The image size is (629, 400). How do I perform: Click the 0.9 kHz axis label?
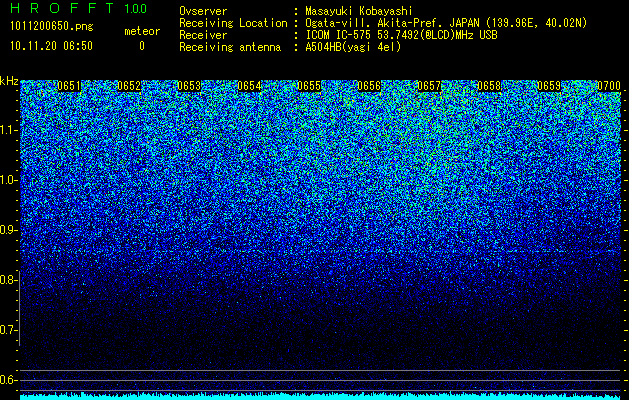[9, 230]
